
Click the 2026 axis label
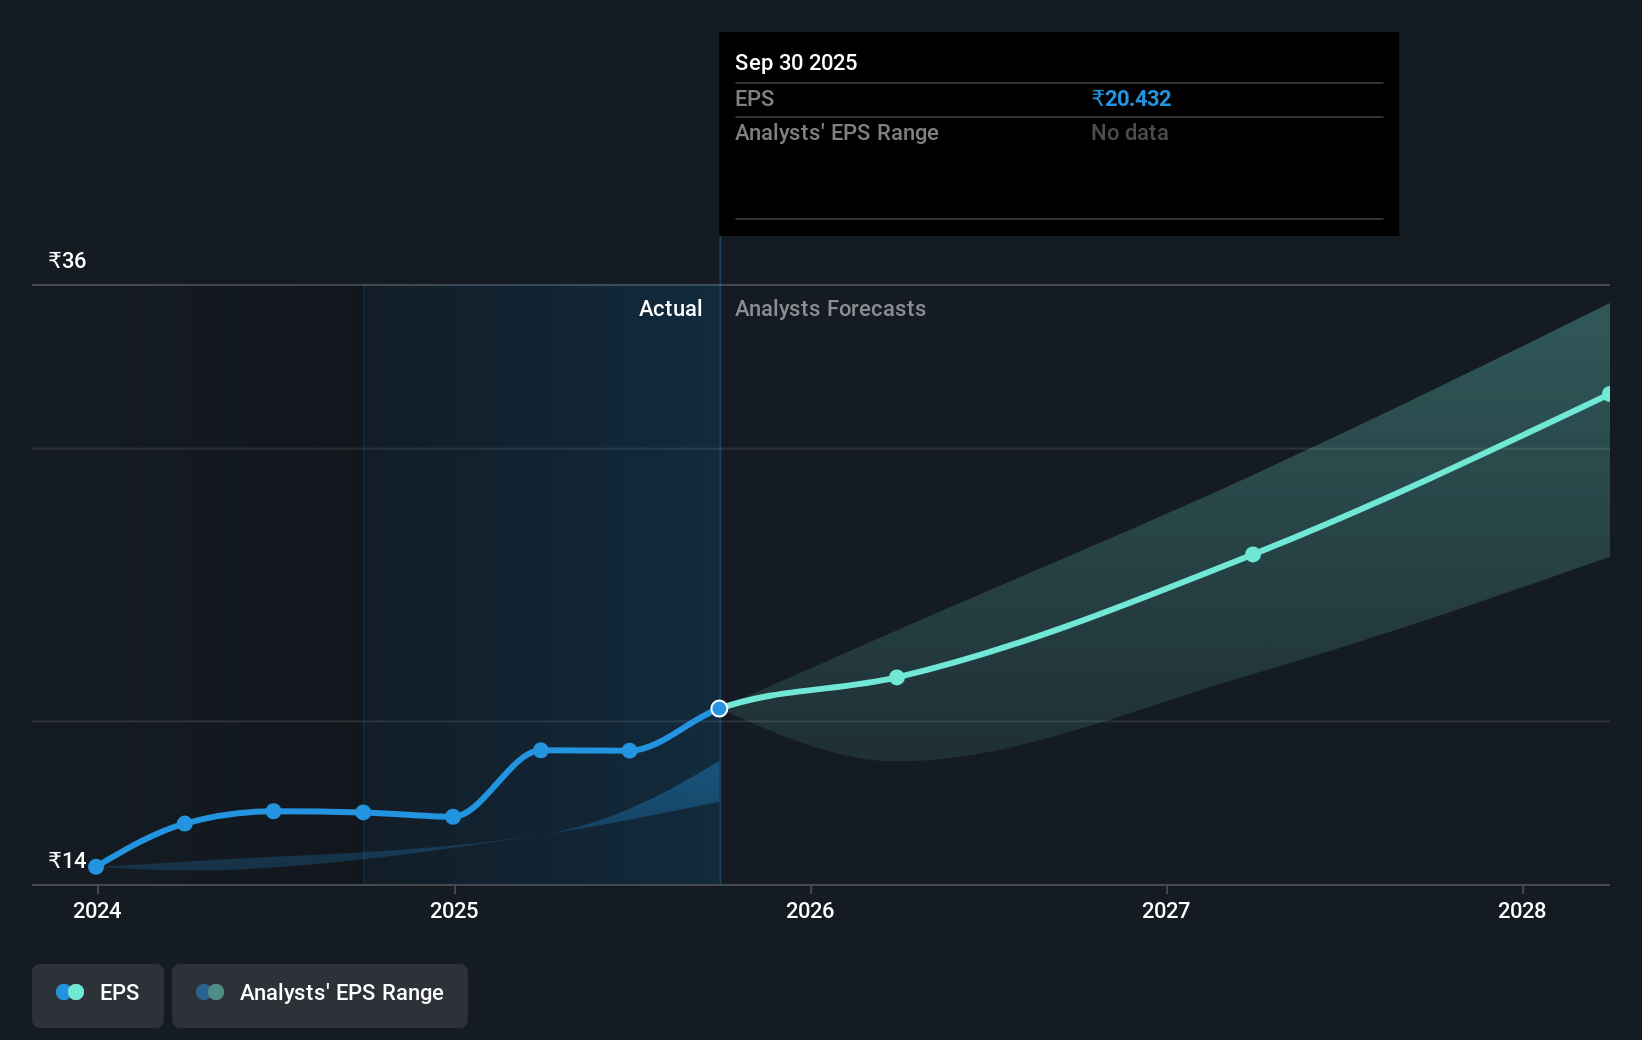click(812, 911)
